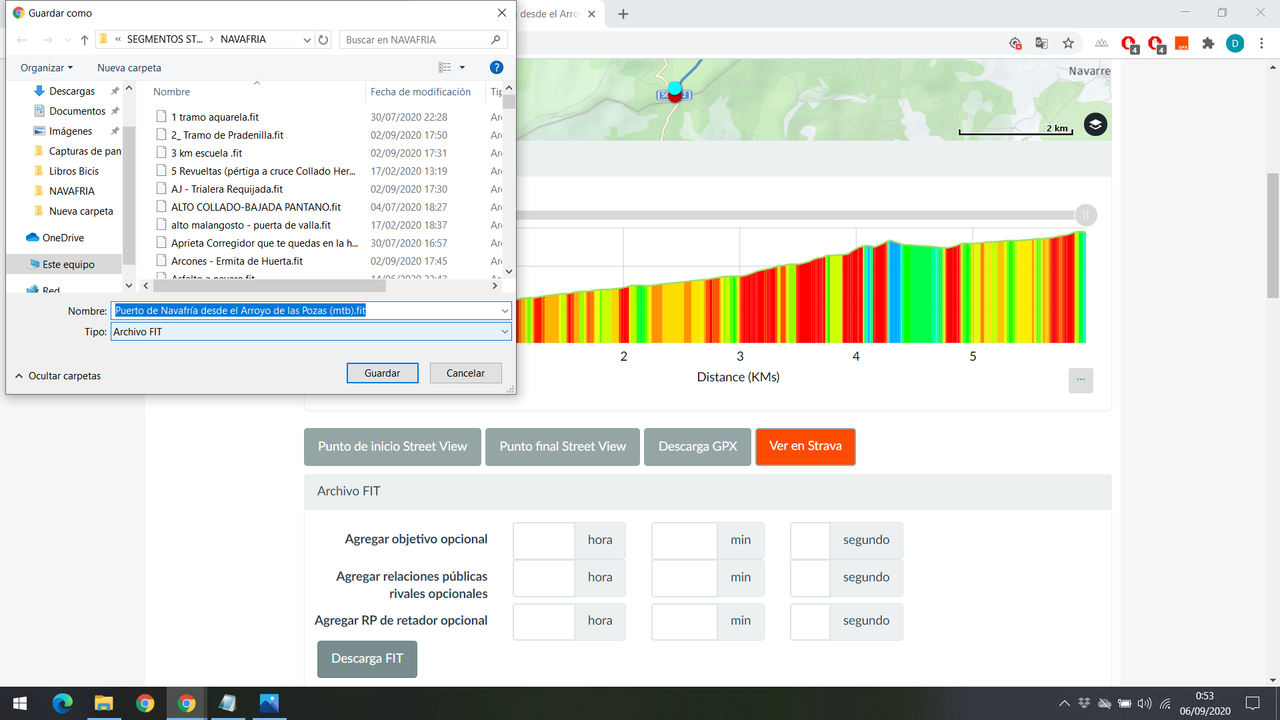Screen dimensions: 1280x720
Task: Click the web page vertical scrollbar
Action: 1272,235
